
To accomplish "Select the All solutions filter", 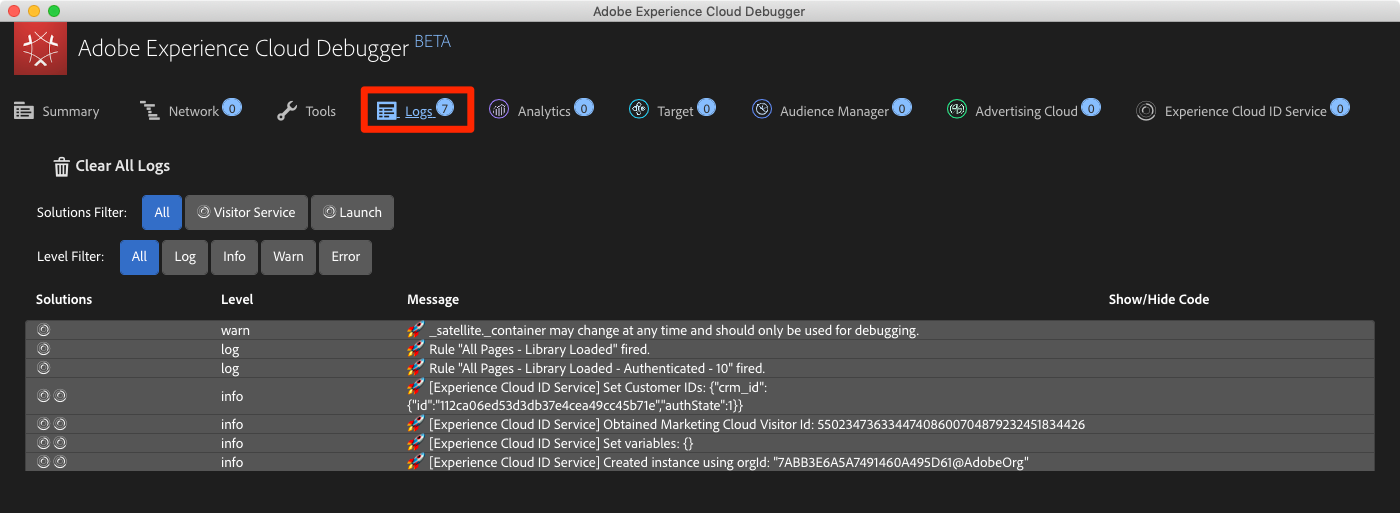I will 162,212.
